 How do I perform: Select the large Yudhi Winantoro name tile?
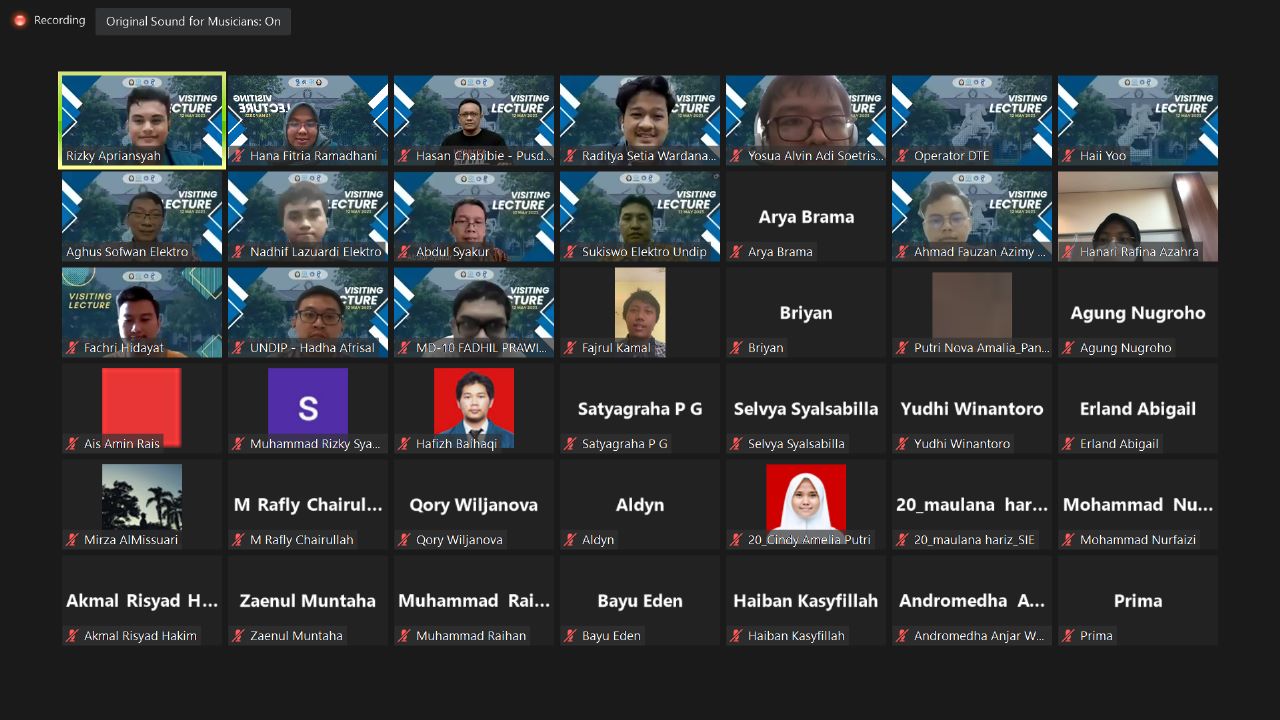pos(972,408)
